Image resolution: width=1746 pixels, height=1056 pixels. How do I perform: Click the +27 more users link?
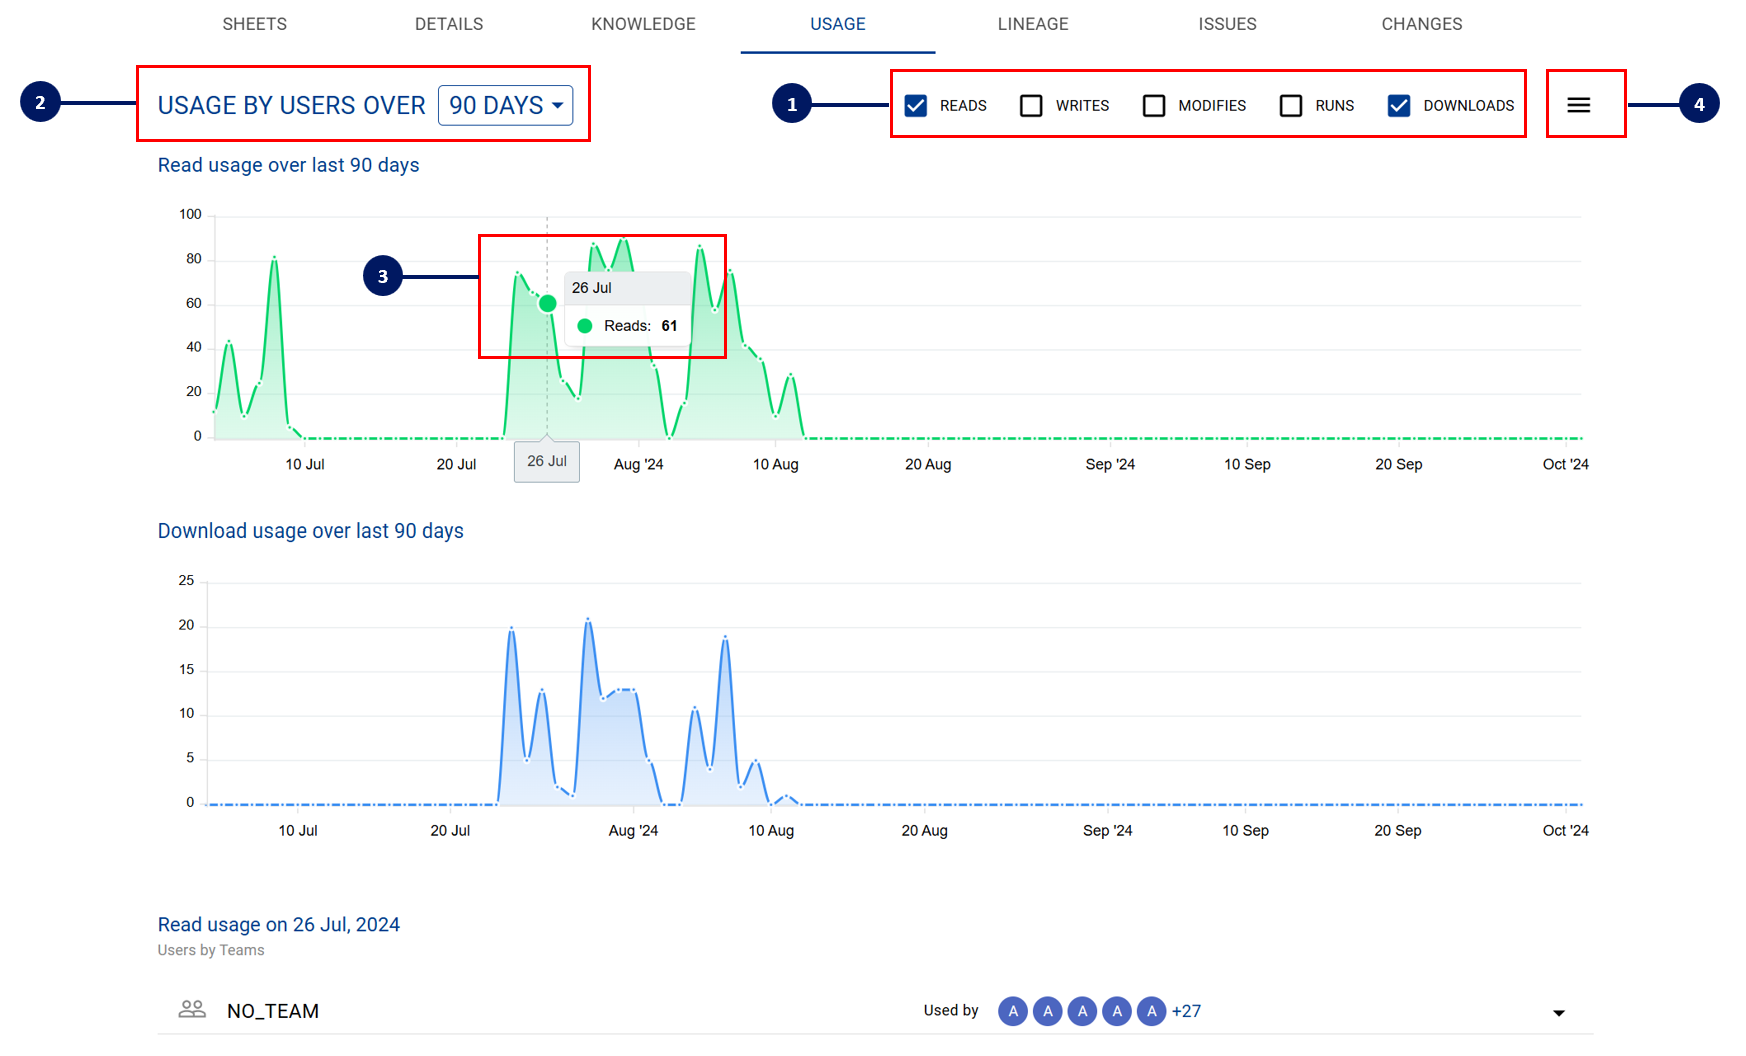point(1187,1011)
